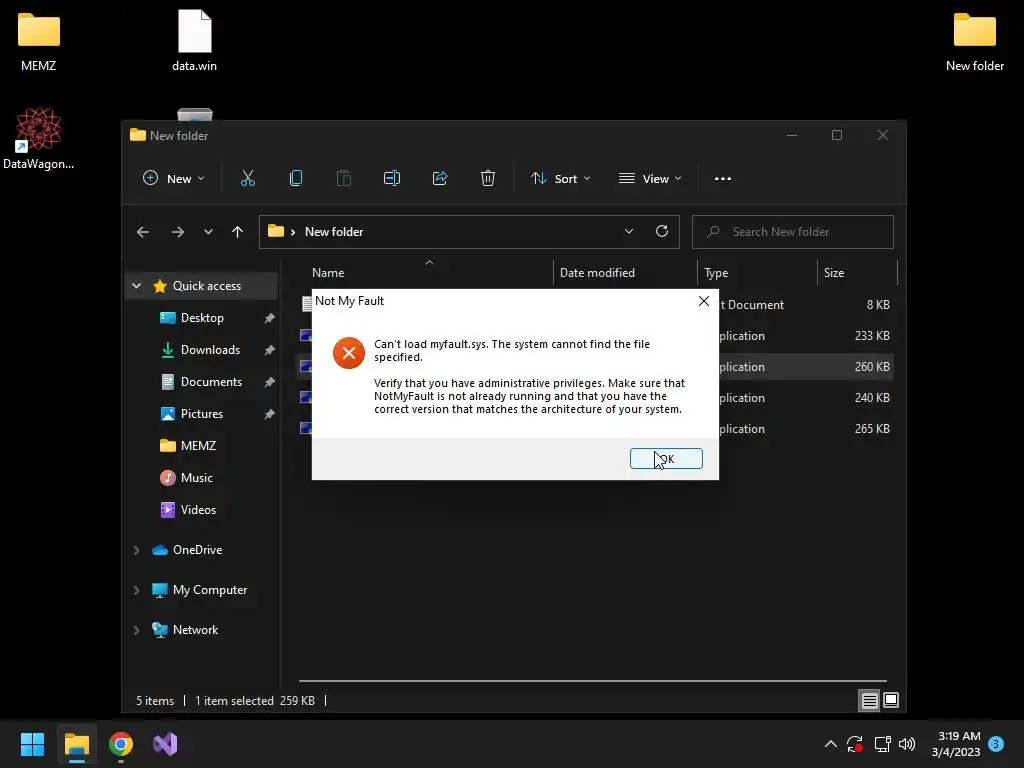Go forward using the forward arrow
The image size is (1024, 768).
tap(178, 232)
